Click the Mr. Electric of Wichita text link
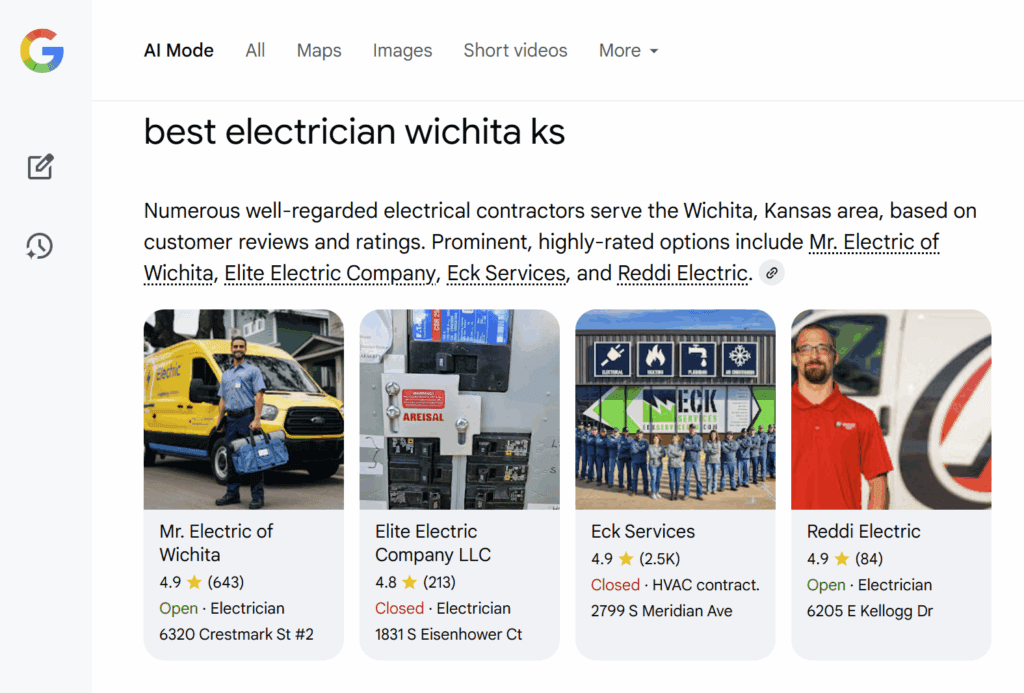 point(872,243)
